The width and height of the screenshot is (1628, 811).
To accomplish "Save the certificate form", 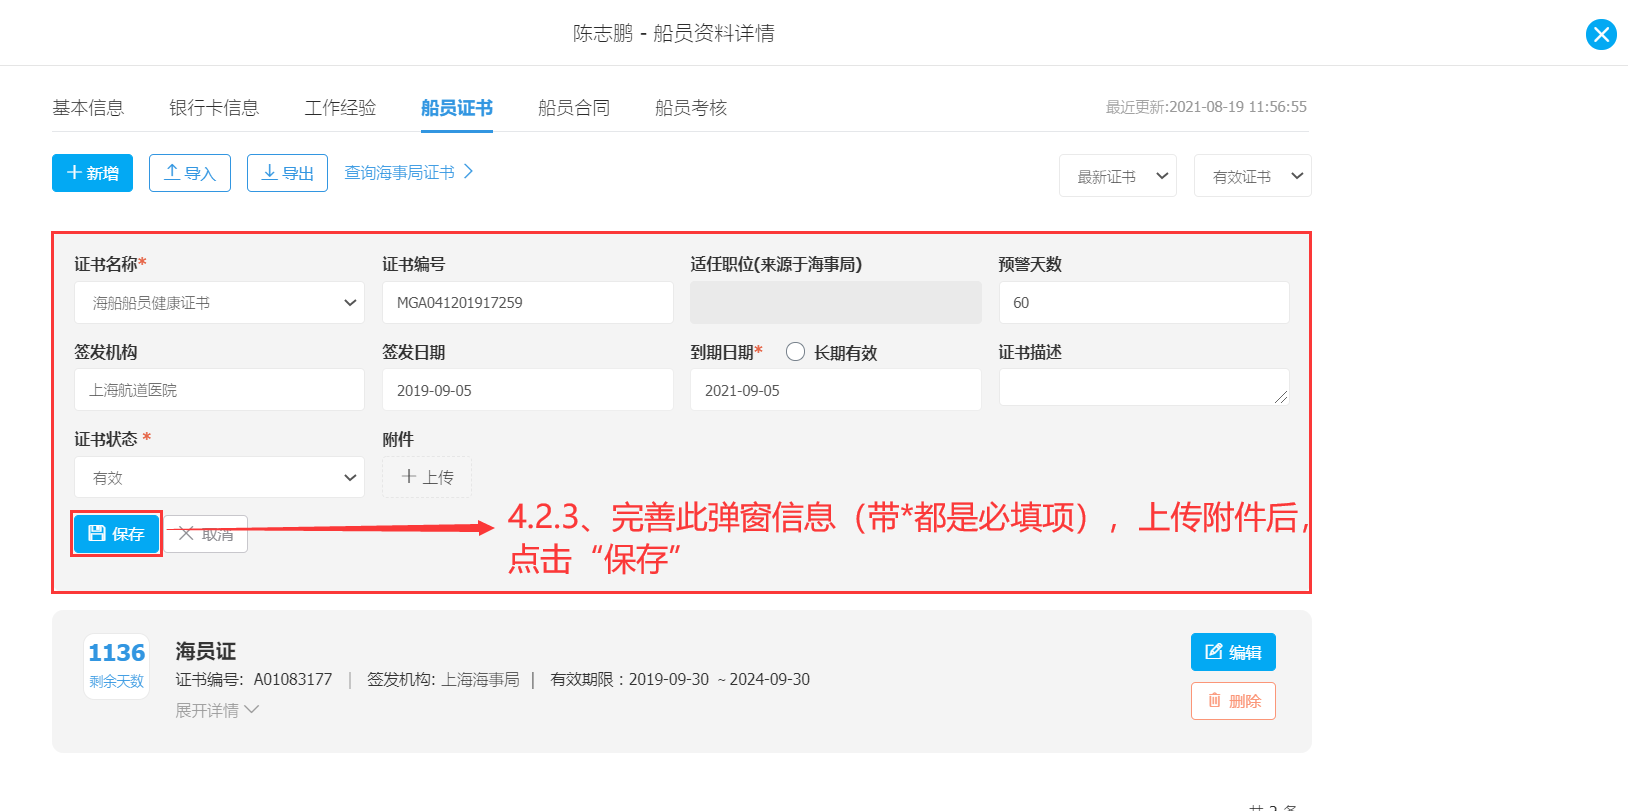I will pos(116,534).
